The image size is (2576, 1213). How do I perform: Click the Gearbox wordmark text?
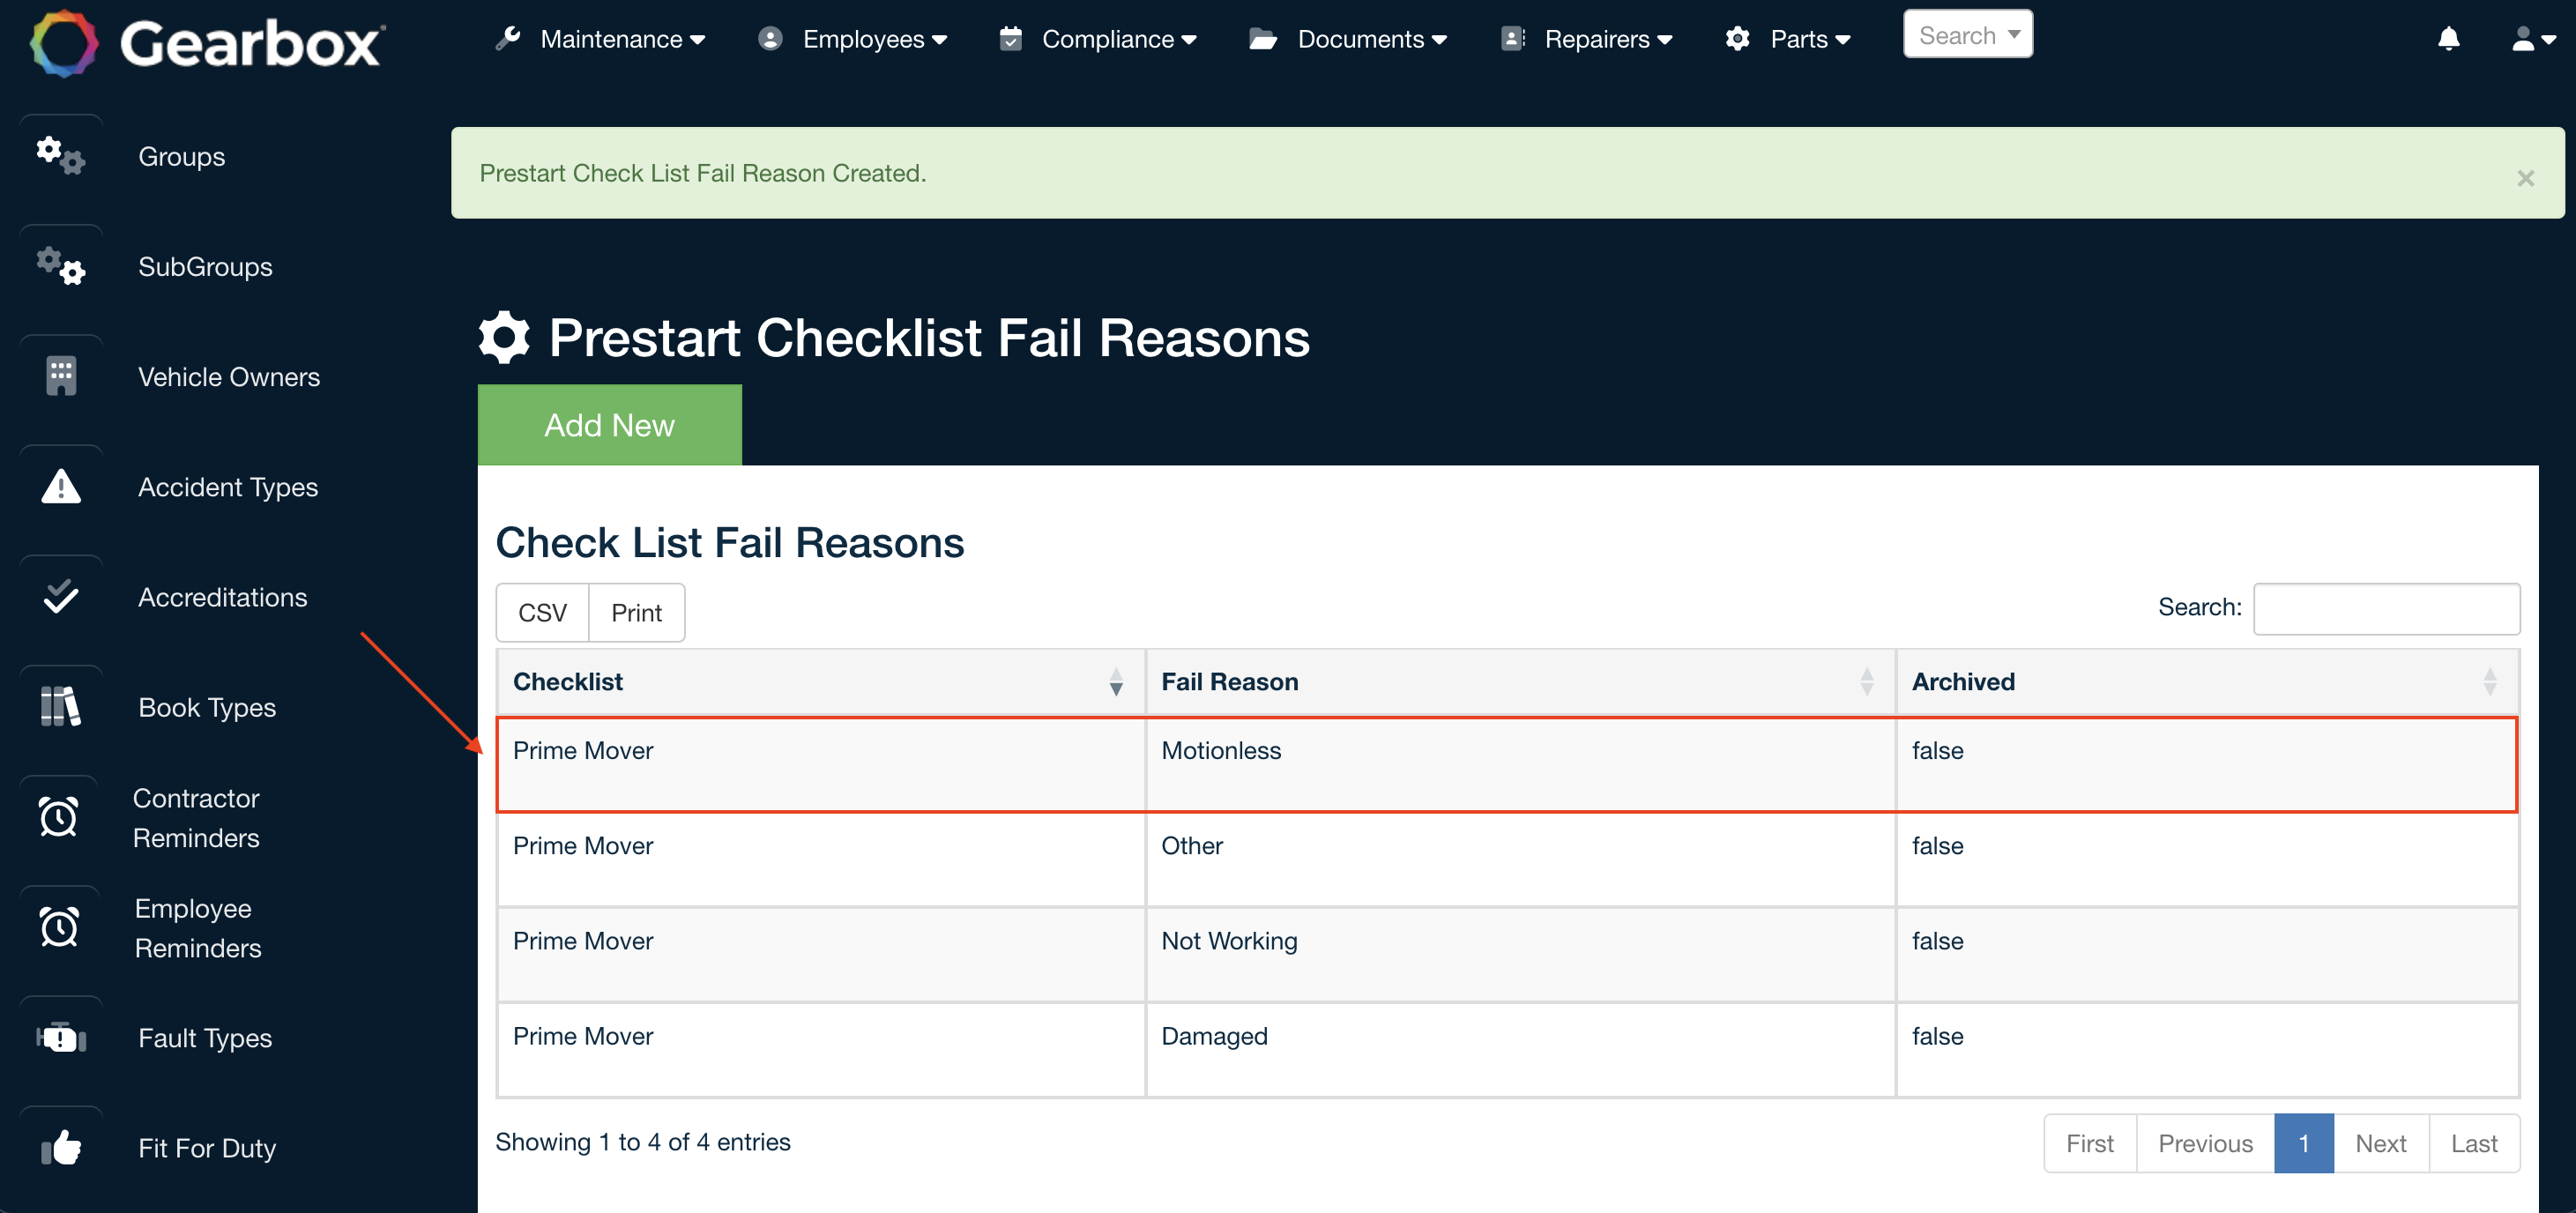click(252, 44)
